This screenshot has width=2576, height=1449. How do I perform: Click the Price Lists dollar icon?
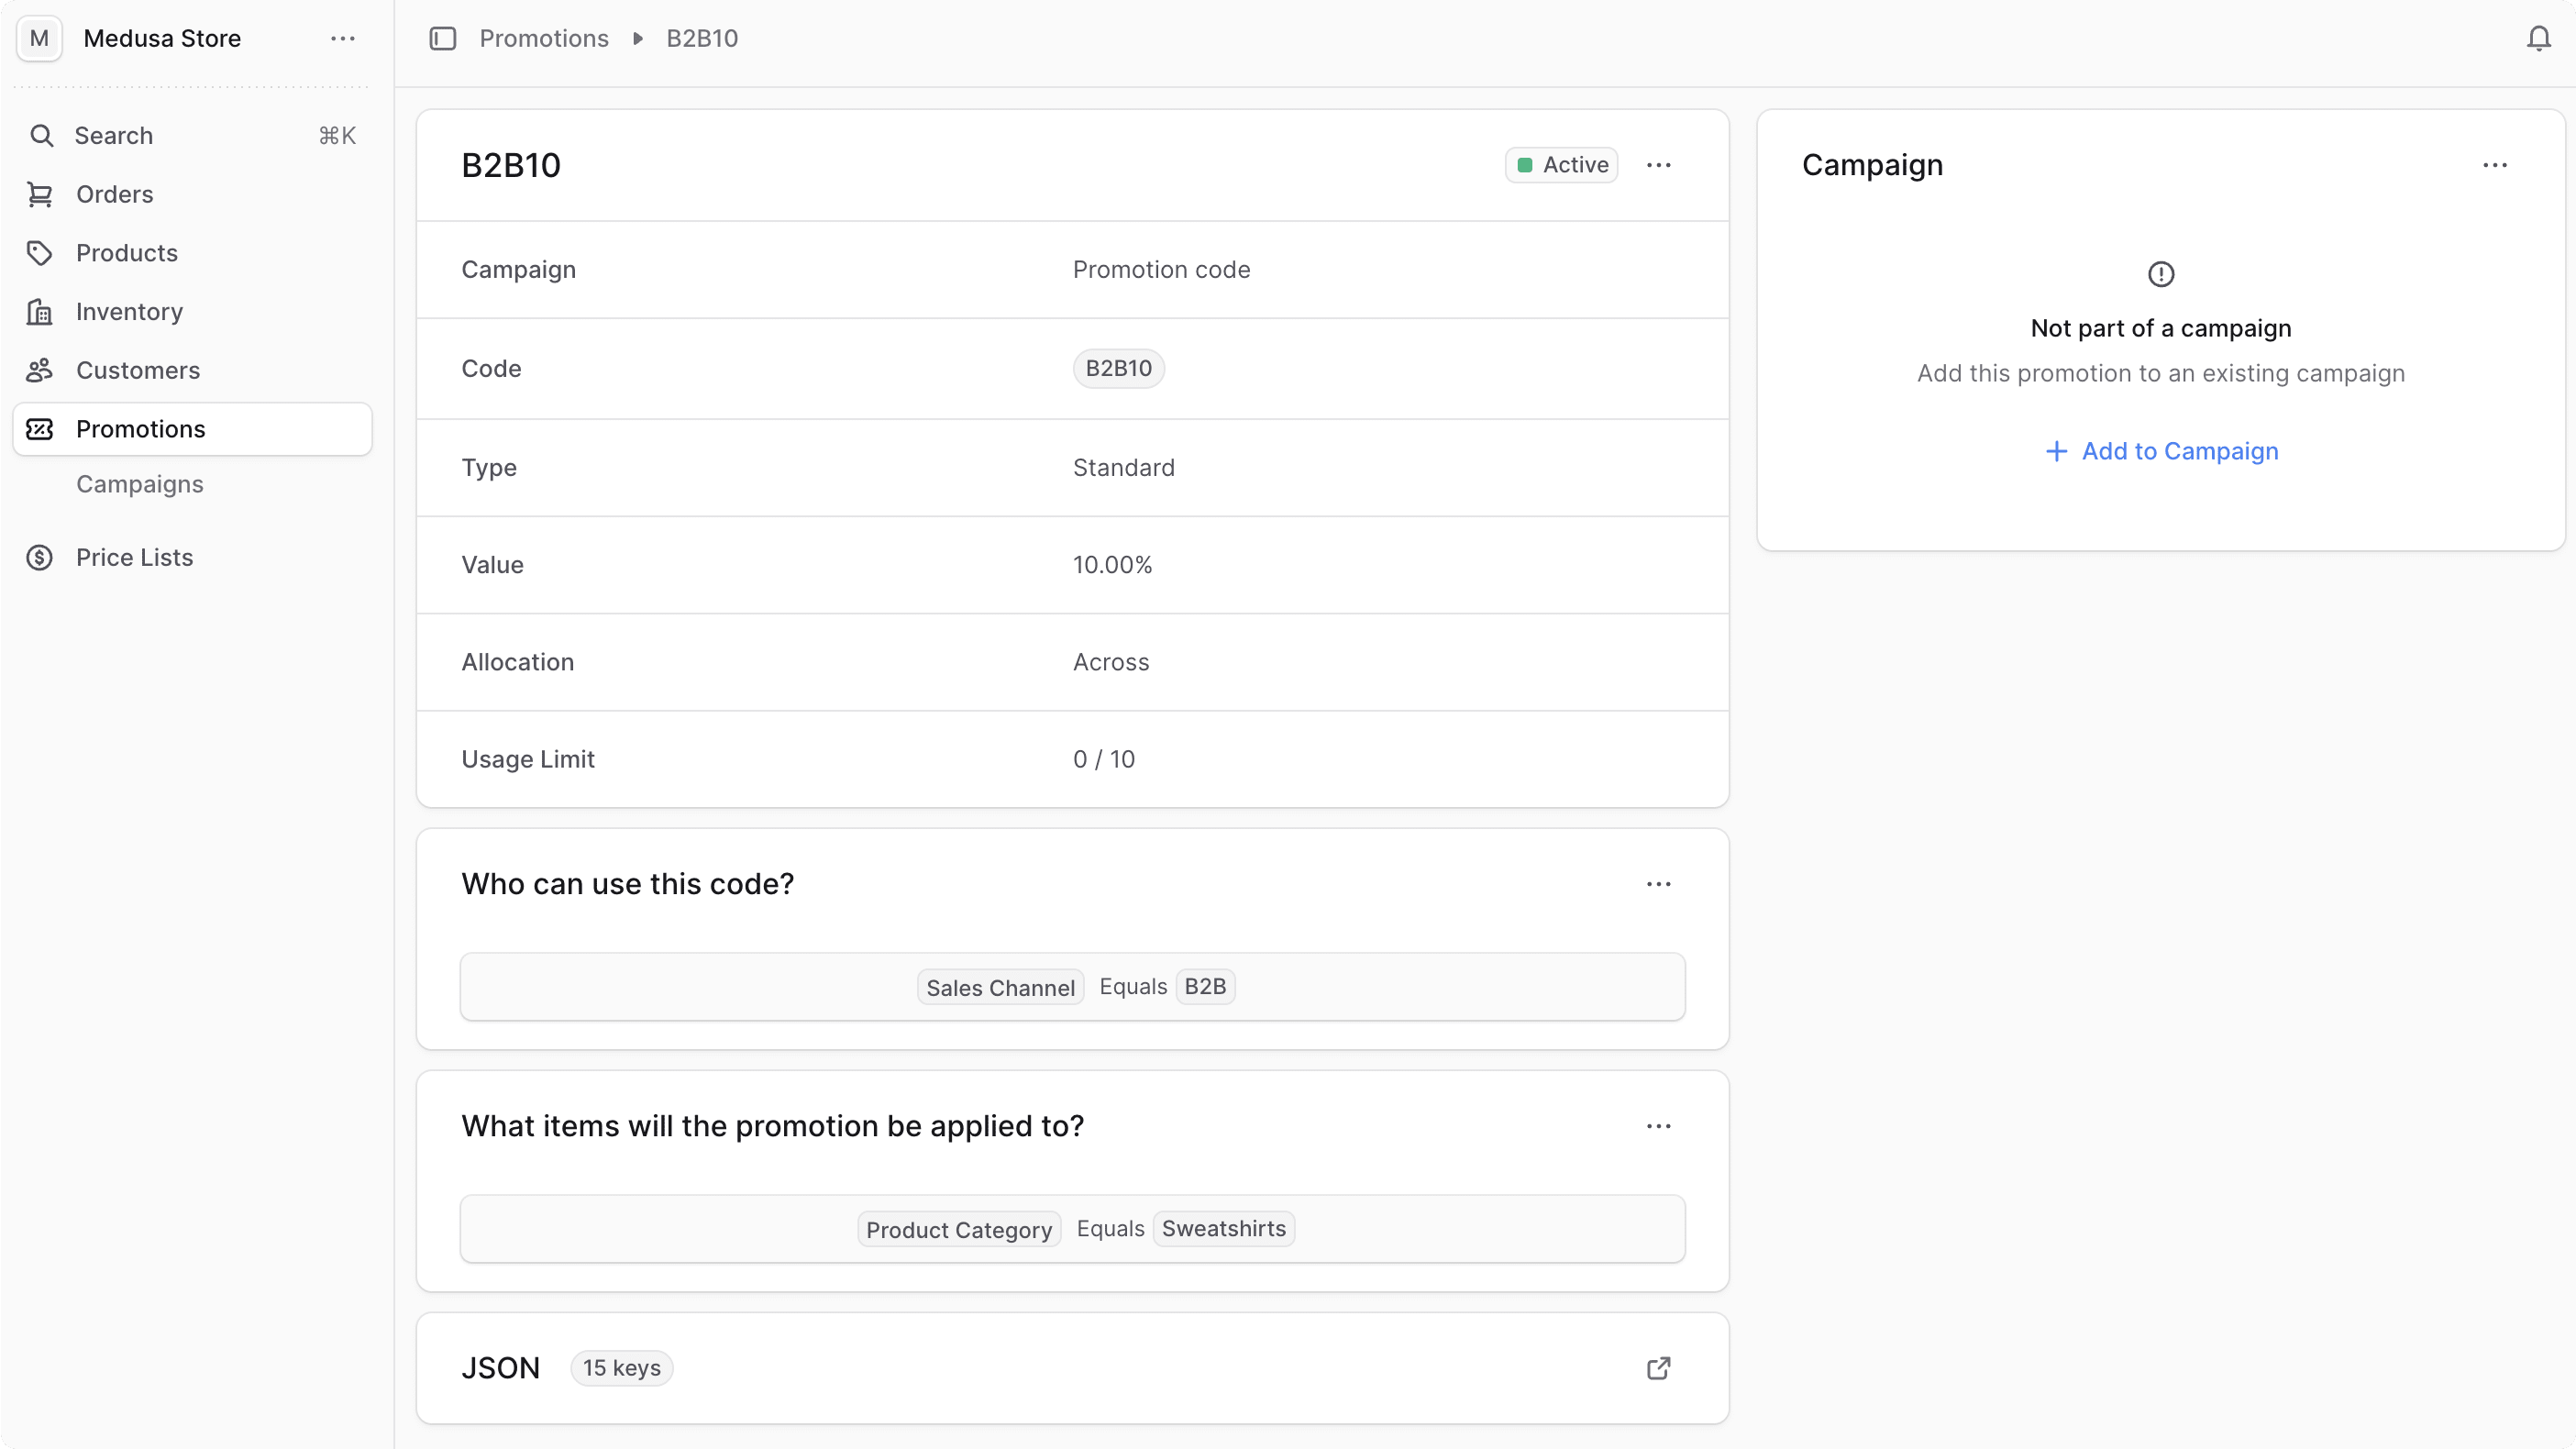click(40, 557)
